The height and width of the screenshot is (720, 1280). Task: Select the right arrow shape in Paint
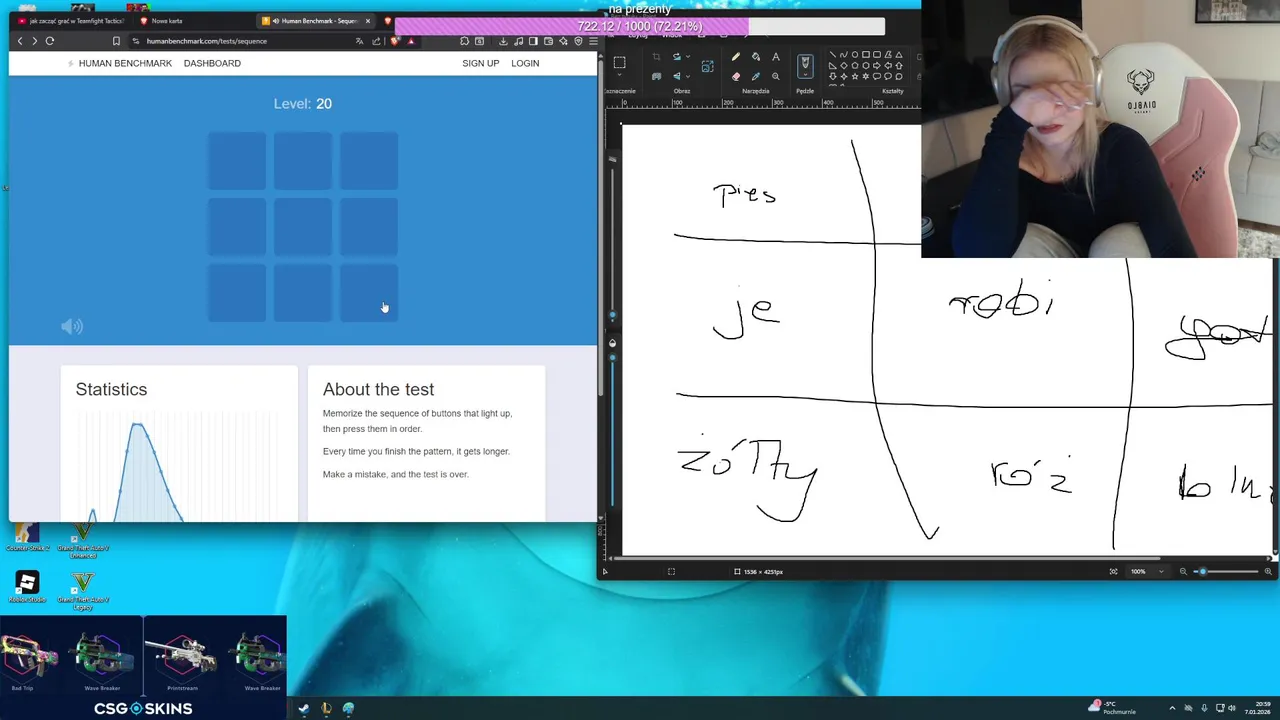(876, 65)
